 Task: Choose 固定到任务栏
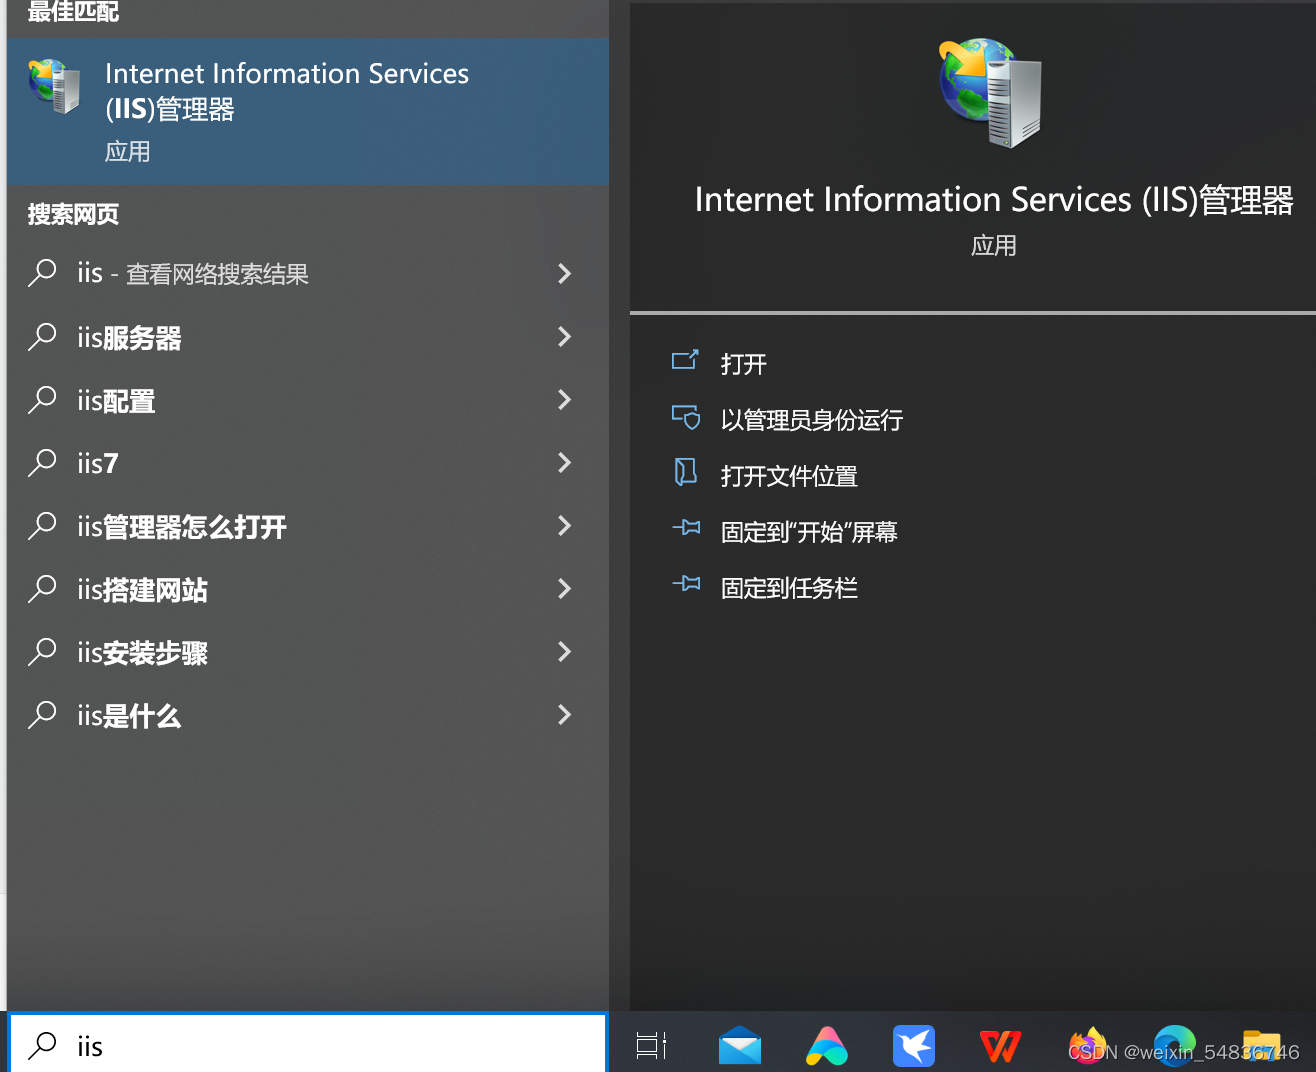pos(790,588)
